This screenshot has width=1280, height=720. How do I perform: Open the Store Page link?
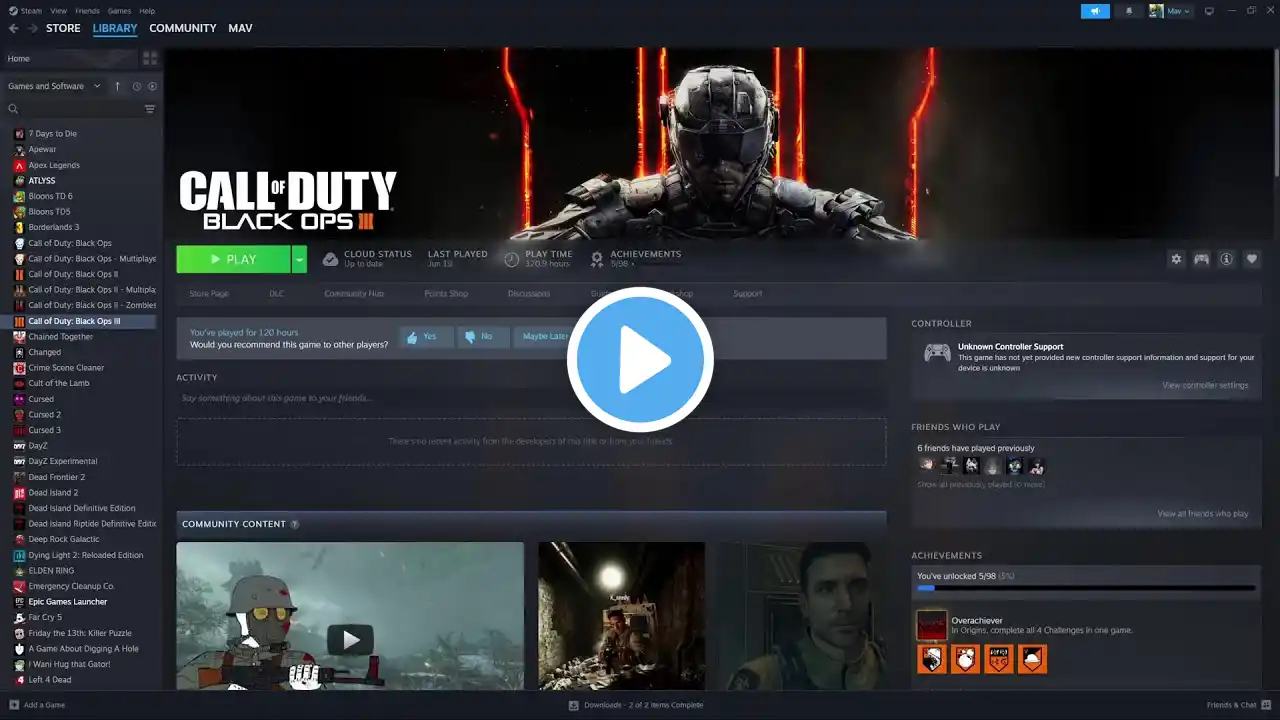[209, 294]
